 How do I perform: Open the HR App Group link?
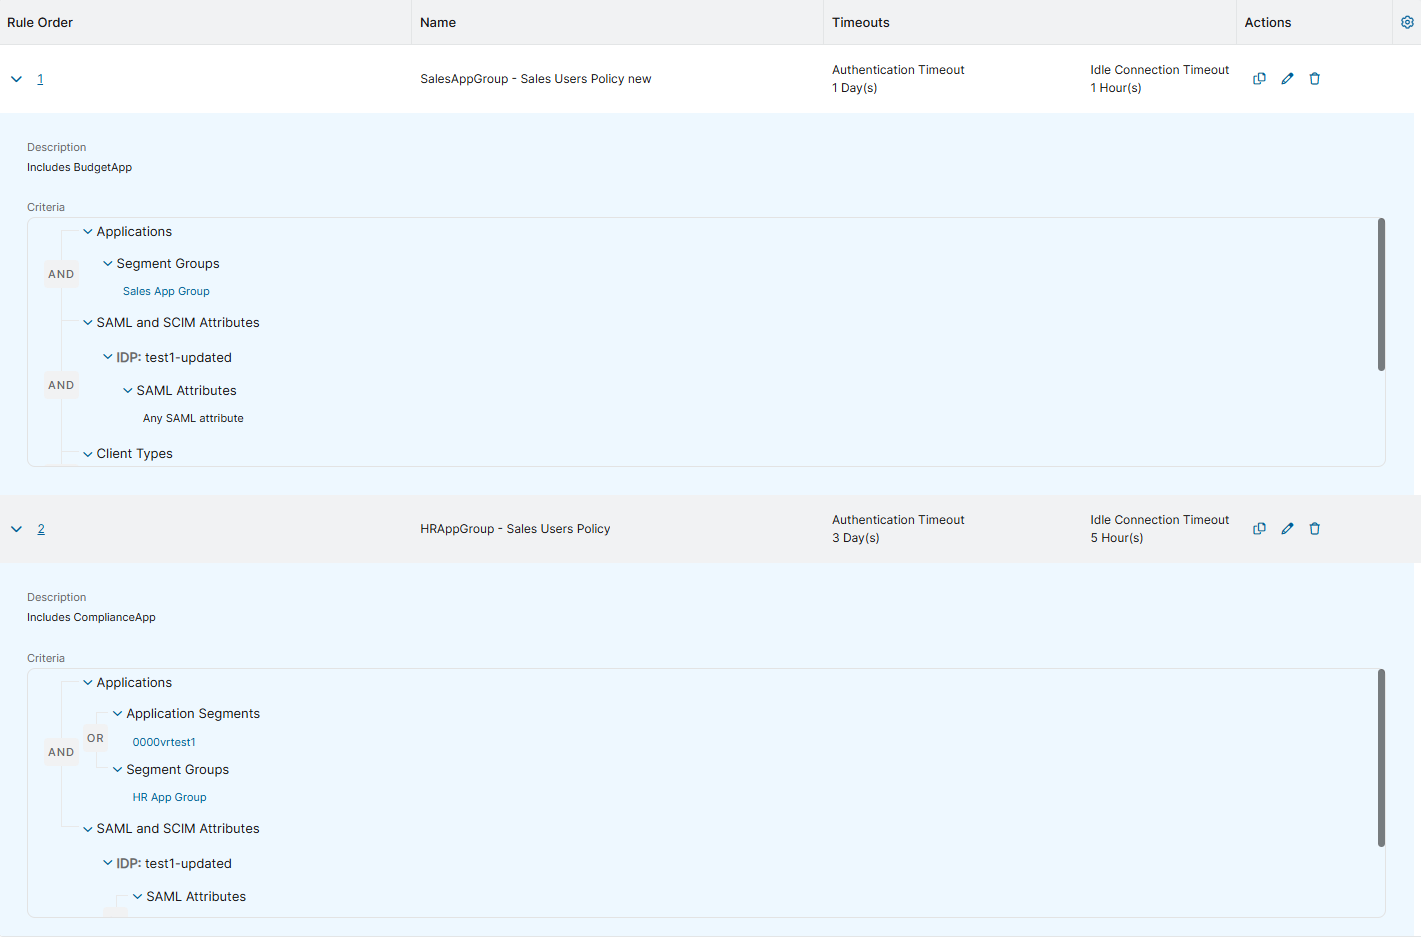(170, 798)
